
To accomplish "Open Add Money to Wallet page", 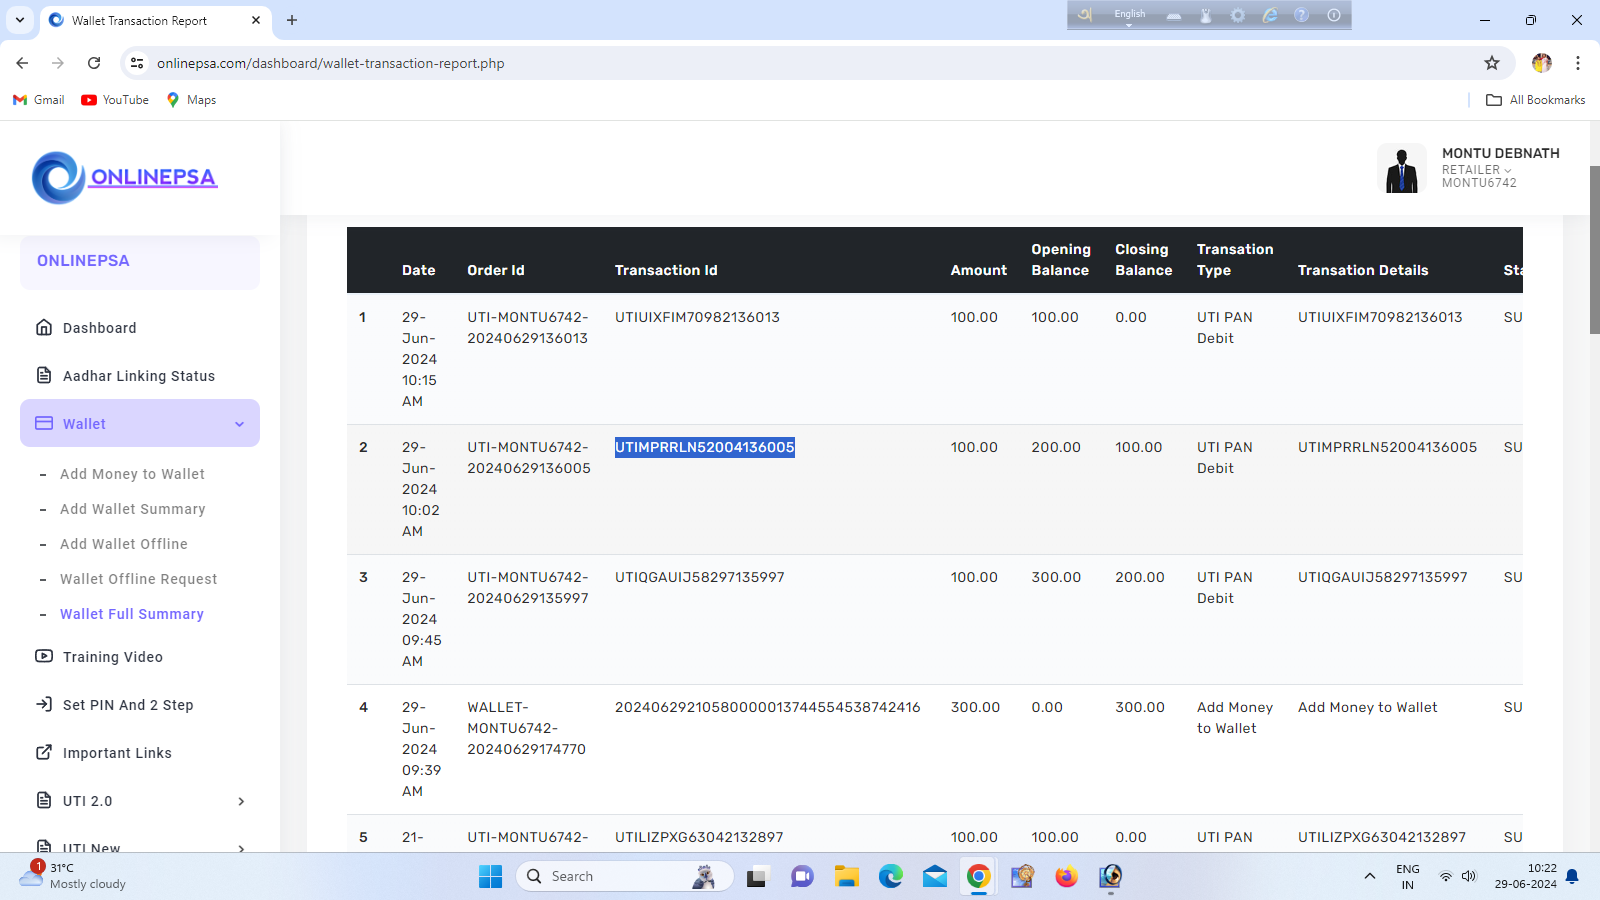I will [132, 474].
